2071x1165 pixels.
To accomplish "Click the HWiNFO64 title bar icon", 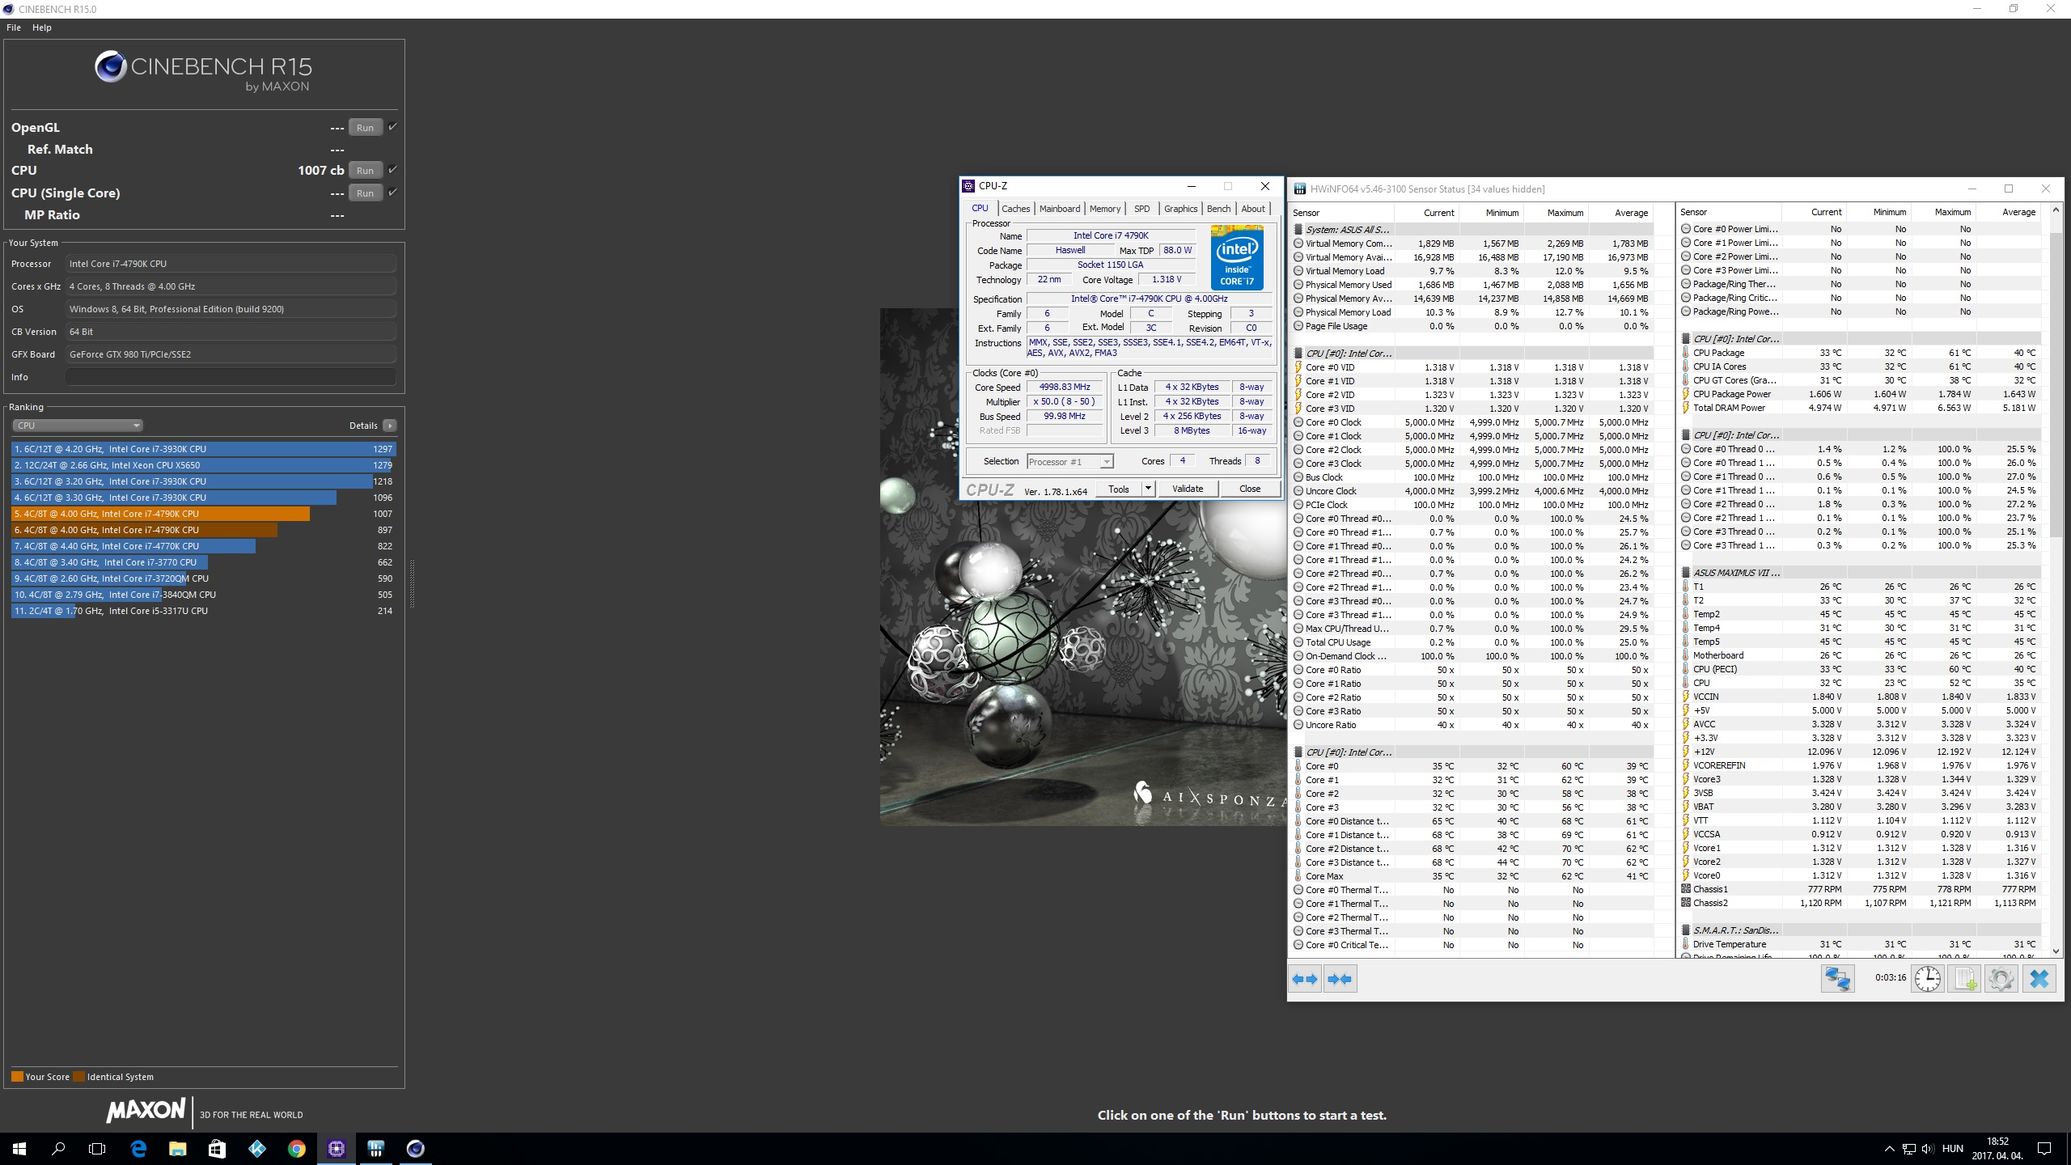I will click(x=1299, y=189).
